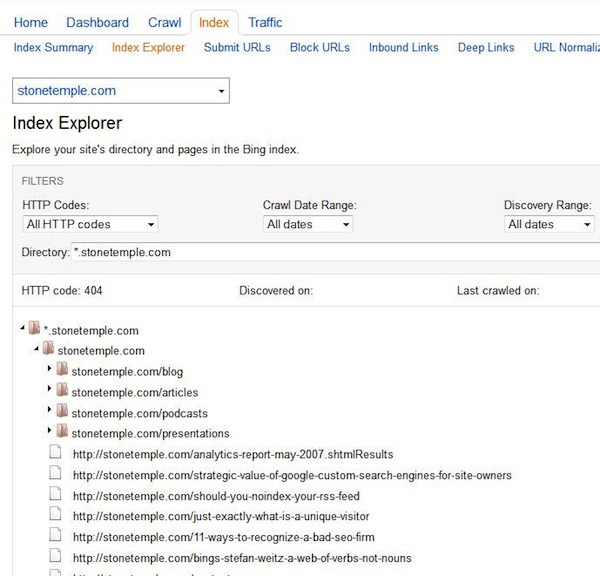Click the *.stonetemple.com root folder icon
Viewport: 600px width, 576px height.
pyautogui.click(x=34, y=328)
